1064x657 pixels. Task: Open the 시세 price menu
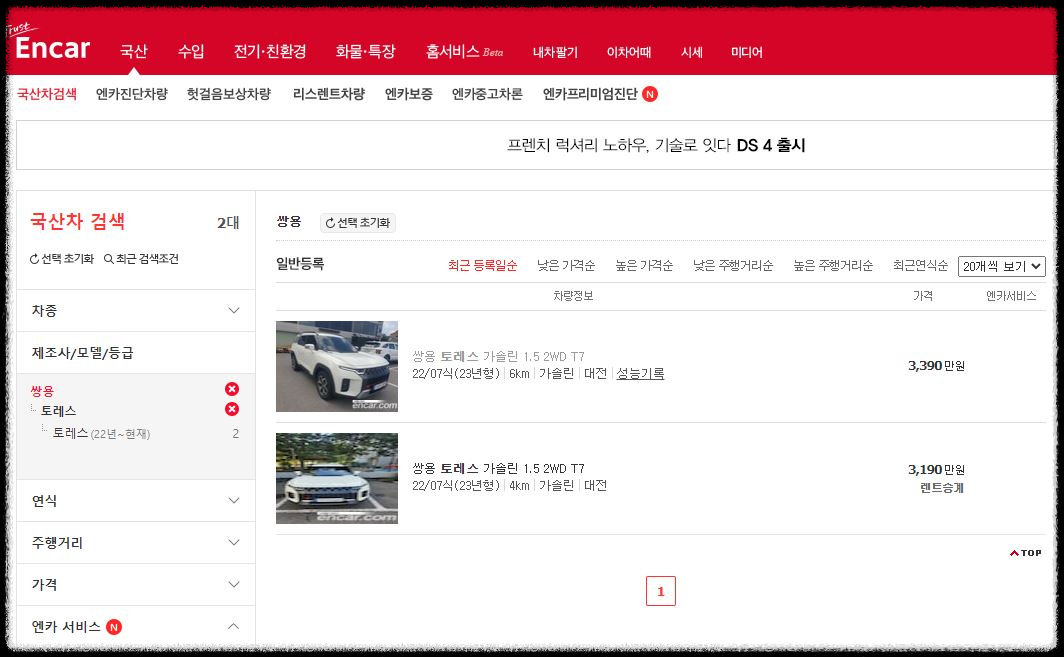click(691, 52)
